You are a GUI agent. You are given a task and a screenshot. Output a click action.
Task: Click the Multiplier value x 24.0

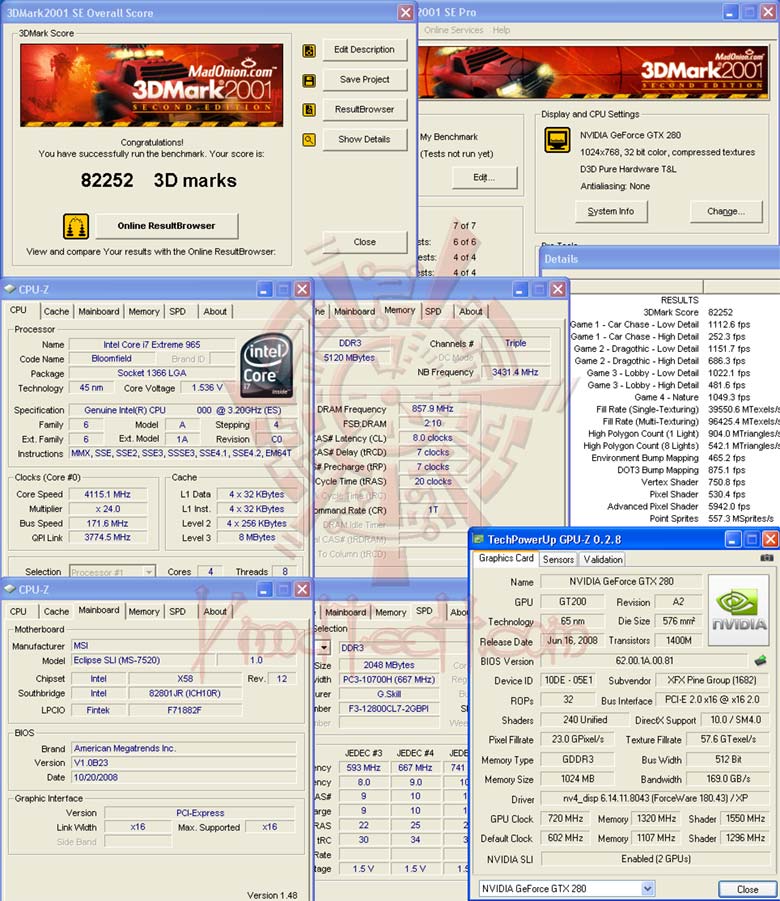[x=107, y=509]
